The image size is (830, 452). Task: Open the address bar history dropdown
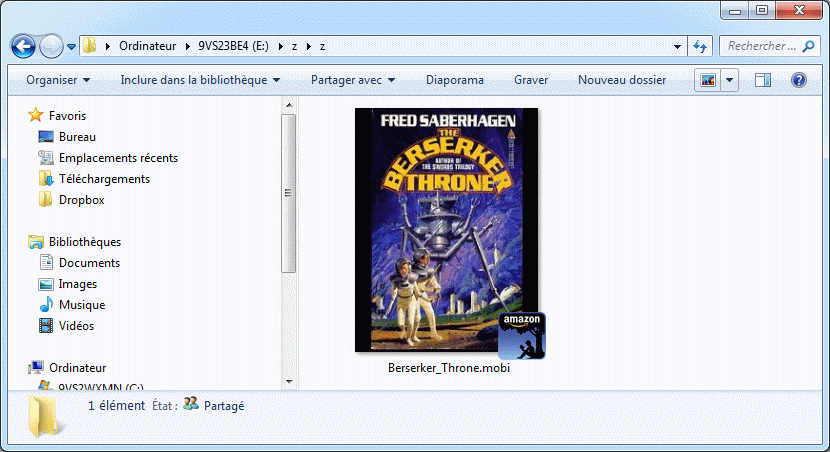[x=677, y=47]
